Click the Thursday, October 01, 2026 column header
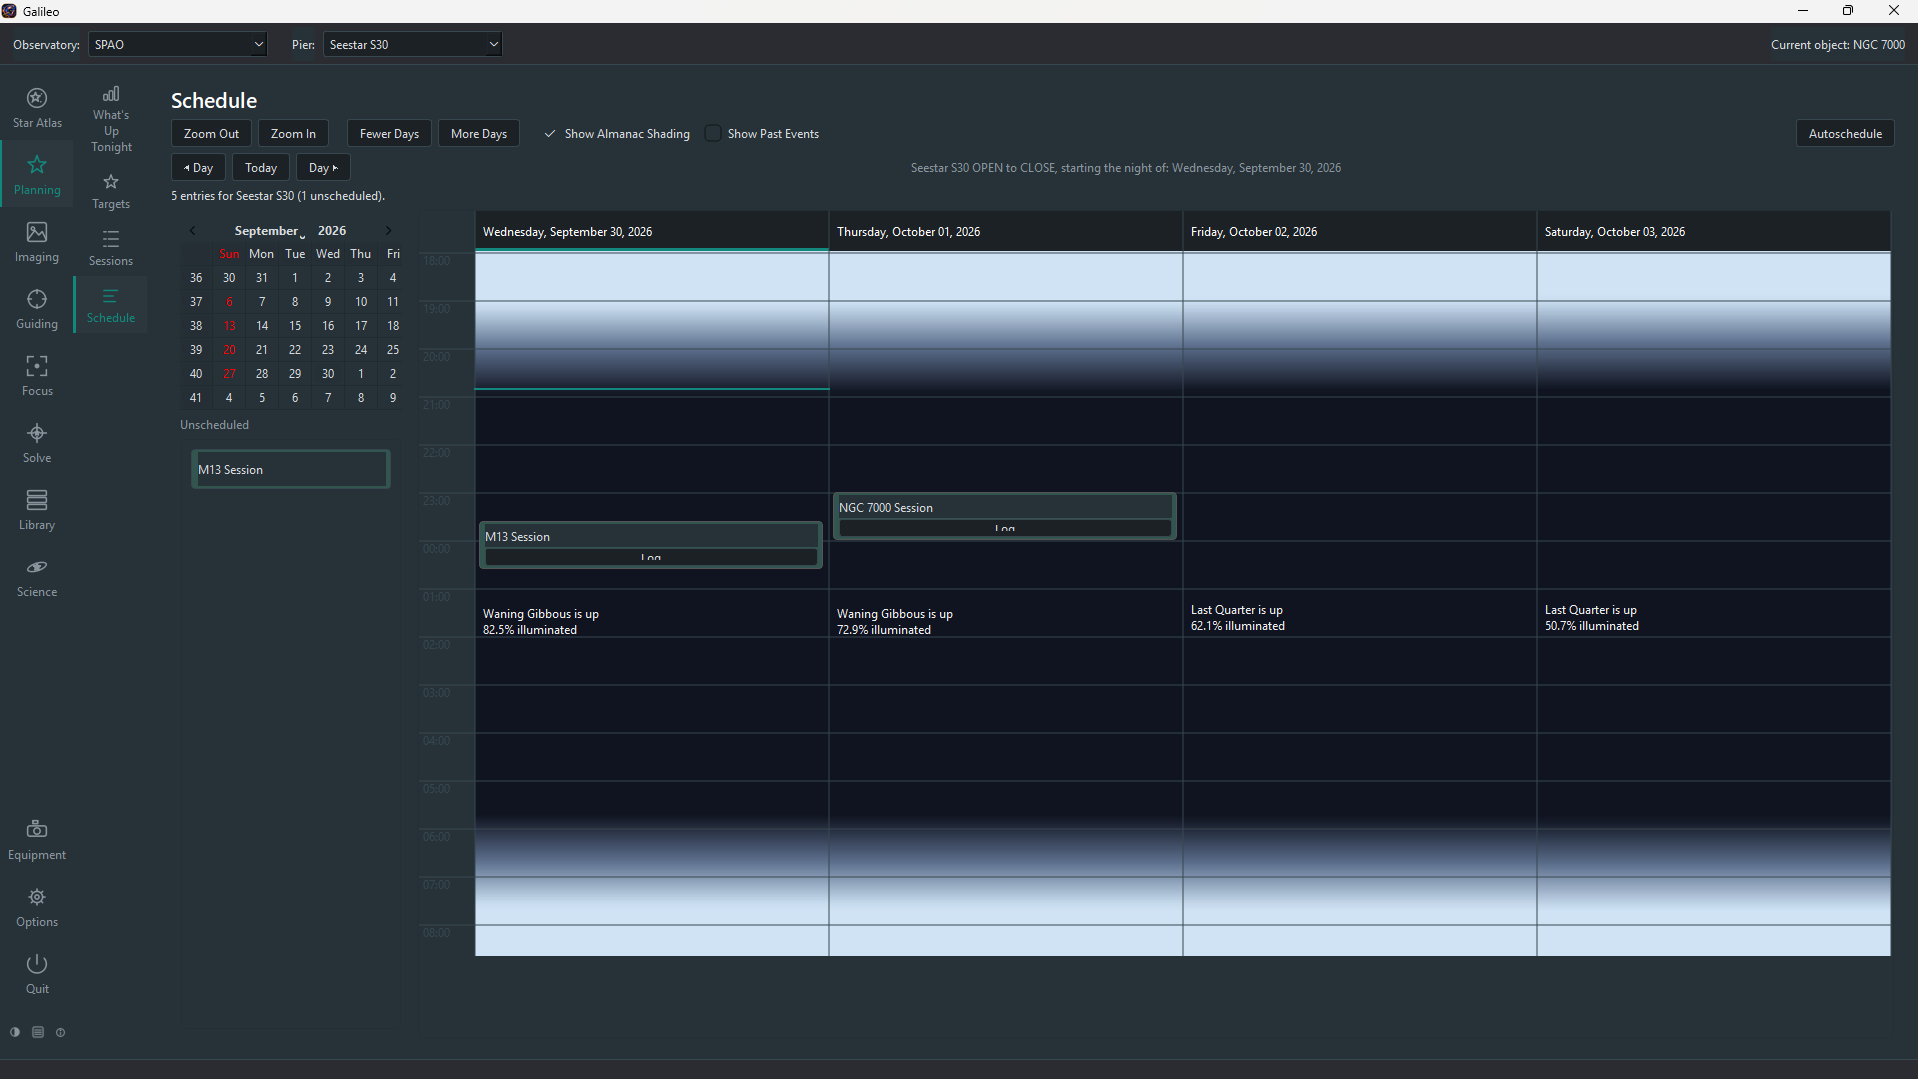The height and width of the screenshot is (1079, 1918). pyautogui.click(x=1005, y=232)
